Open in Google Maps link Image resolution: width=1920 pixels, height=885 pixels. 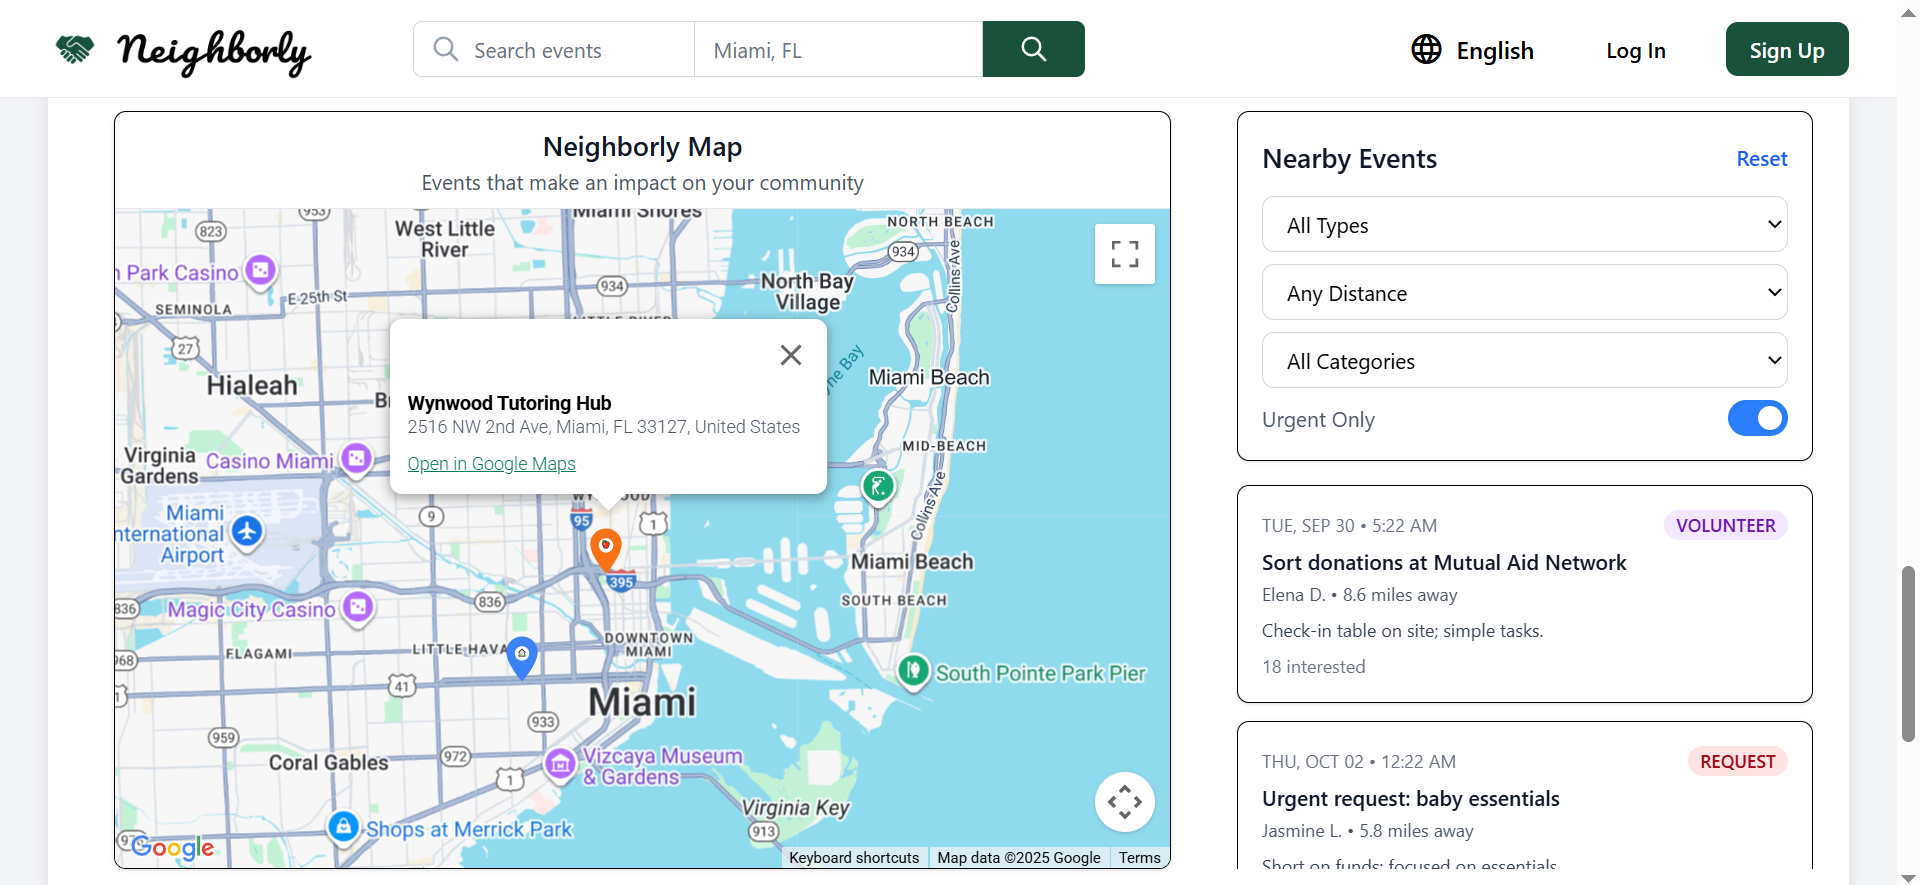point(491,464)
